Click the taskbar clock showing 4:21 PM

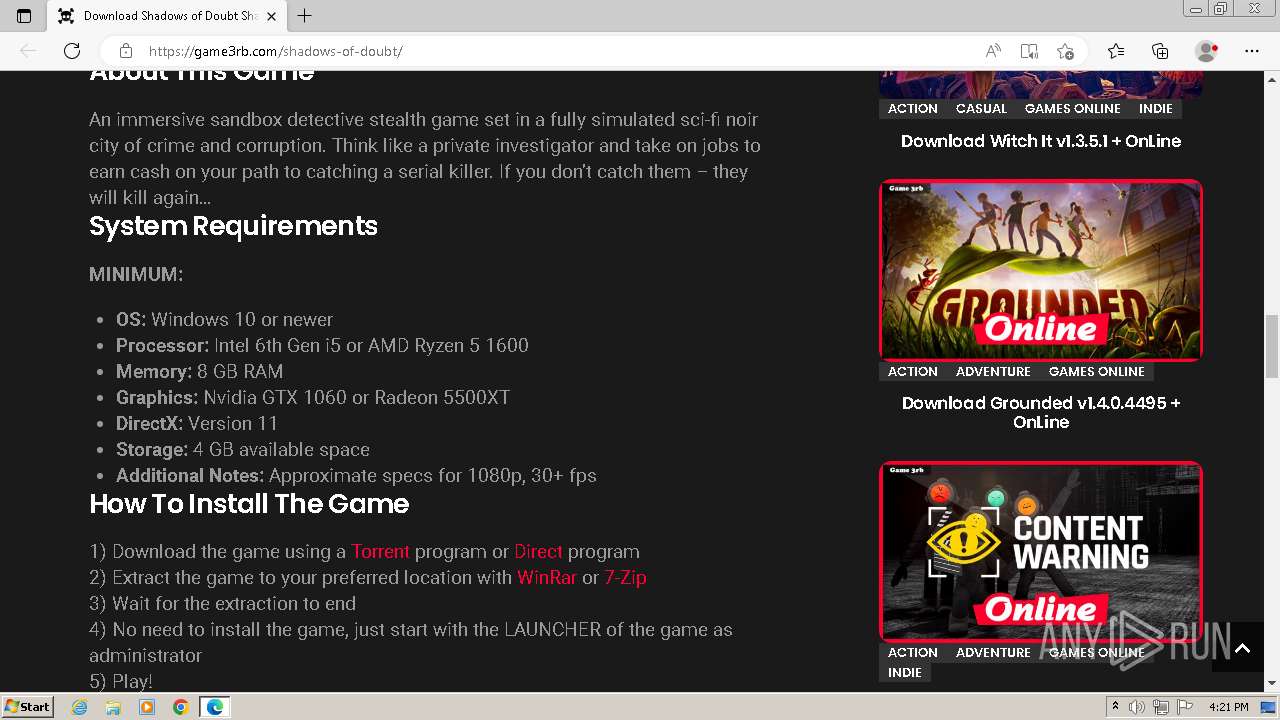coord(1229,707)
